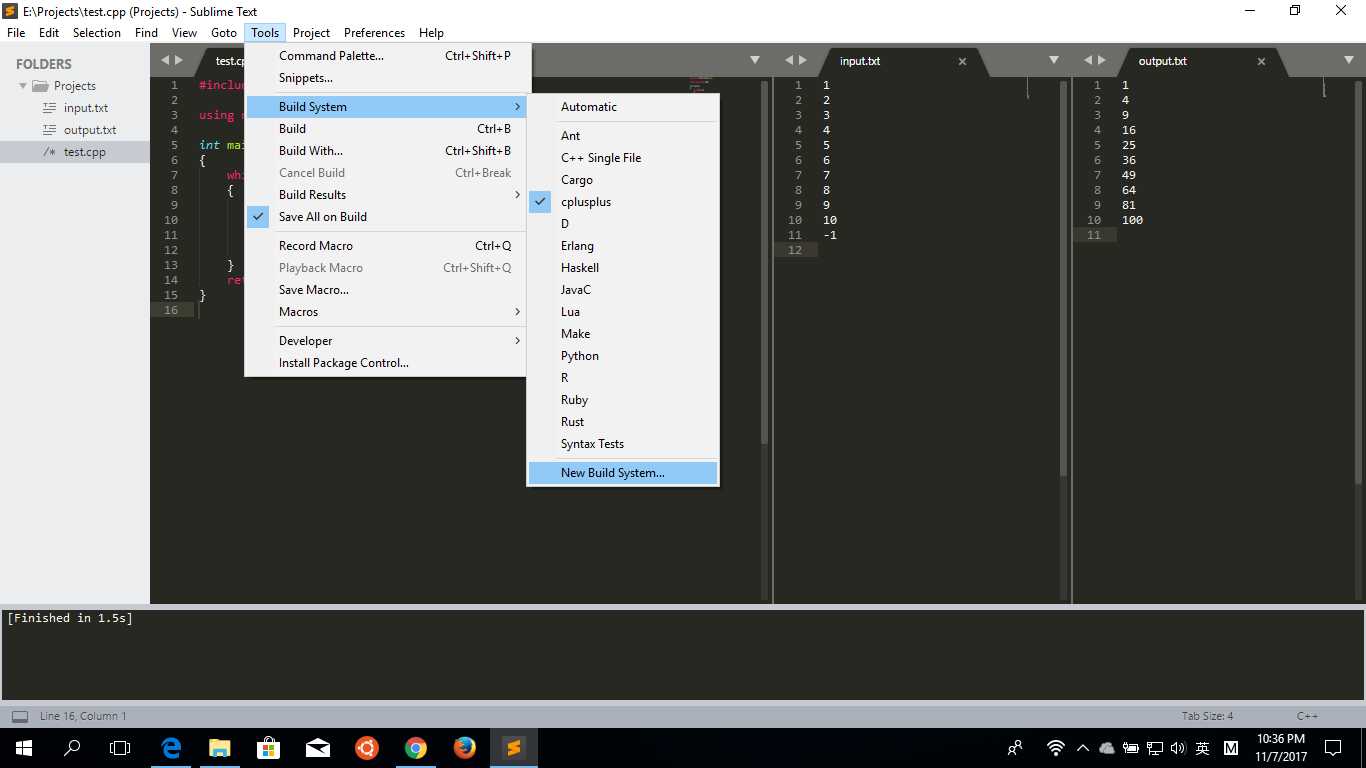Open the Windows Start menu

(24, 748)
